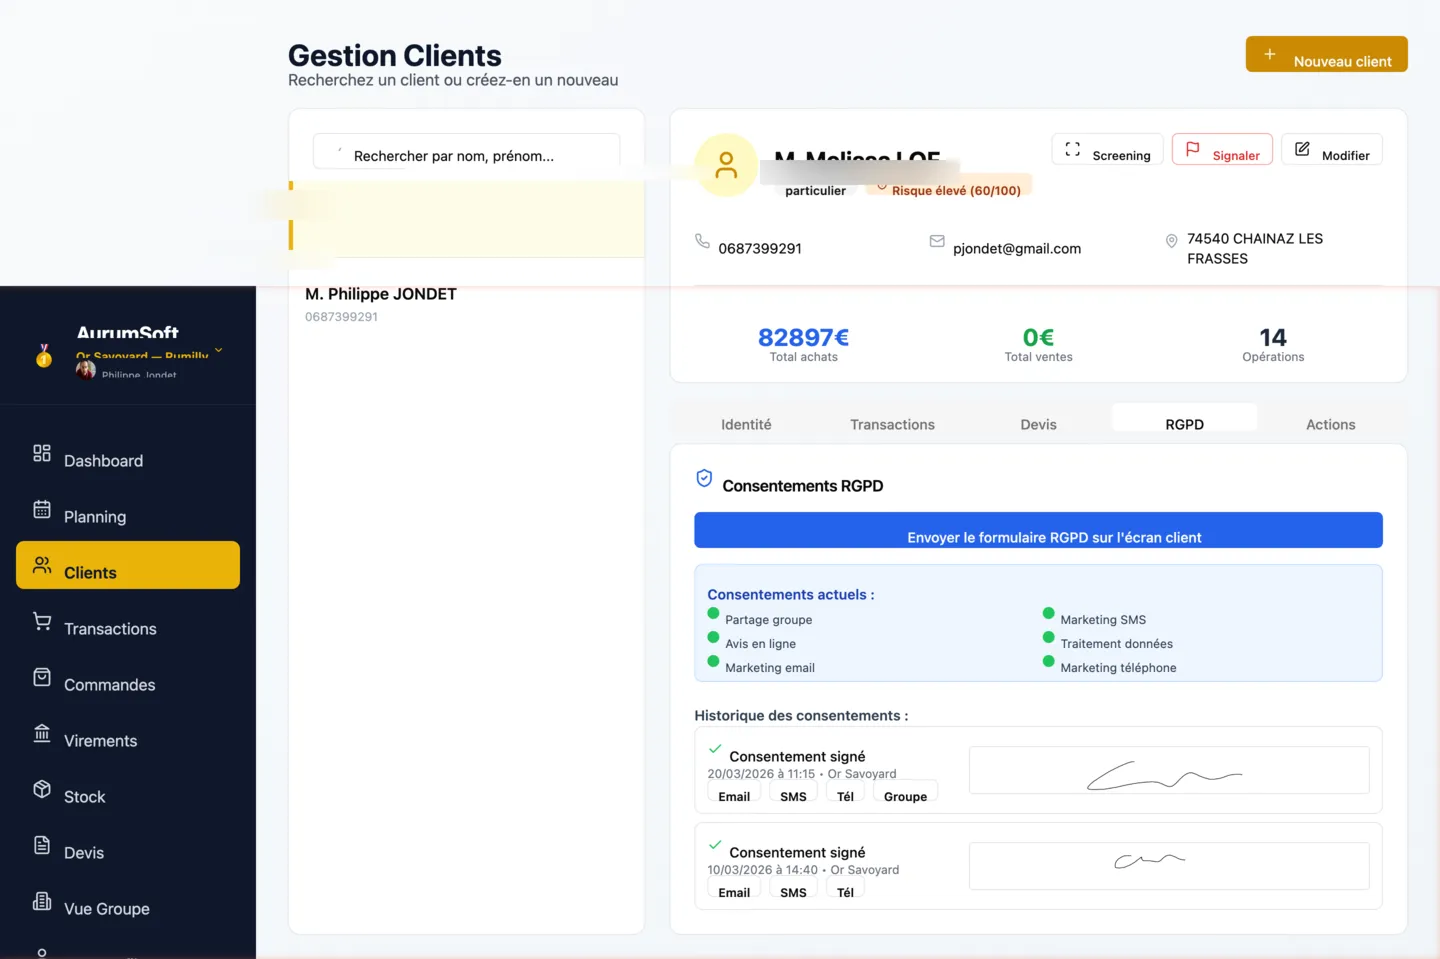The height and width of the screenshot is (959, 1440).
Task: Click Envoyer le formulaire RGPD sur l'écran client
Action: [x=1038, y=530]
